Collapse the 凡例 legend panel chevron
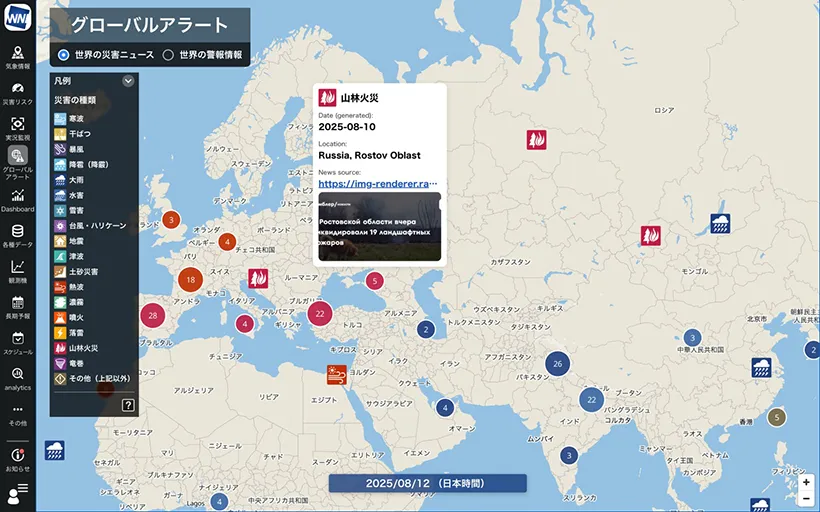Viewport: 820px width, 512px height. pos(128,82)
